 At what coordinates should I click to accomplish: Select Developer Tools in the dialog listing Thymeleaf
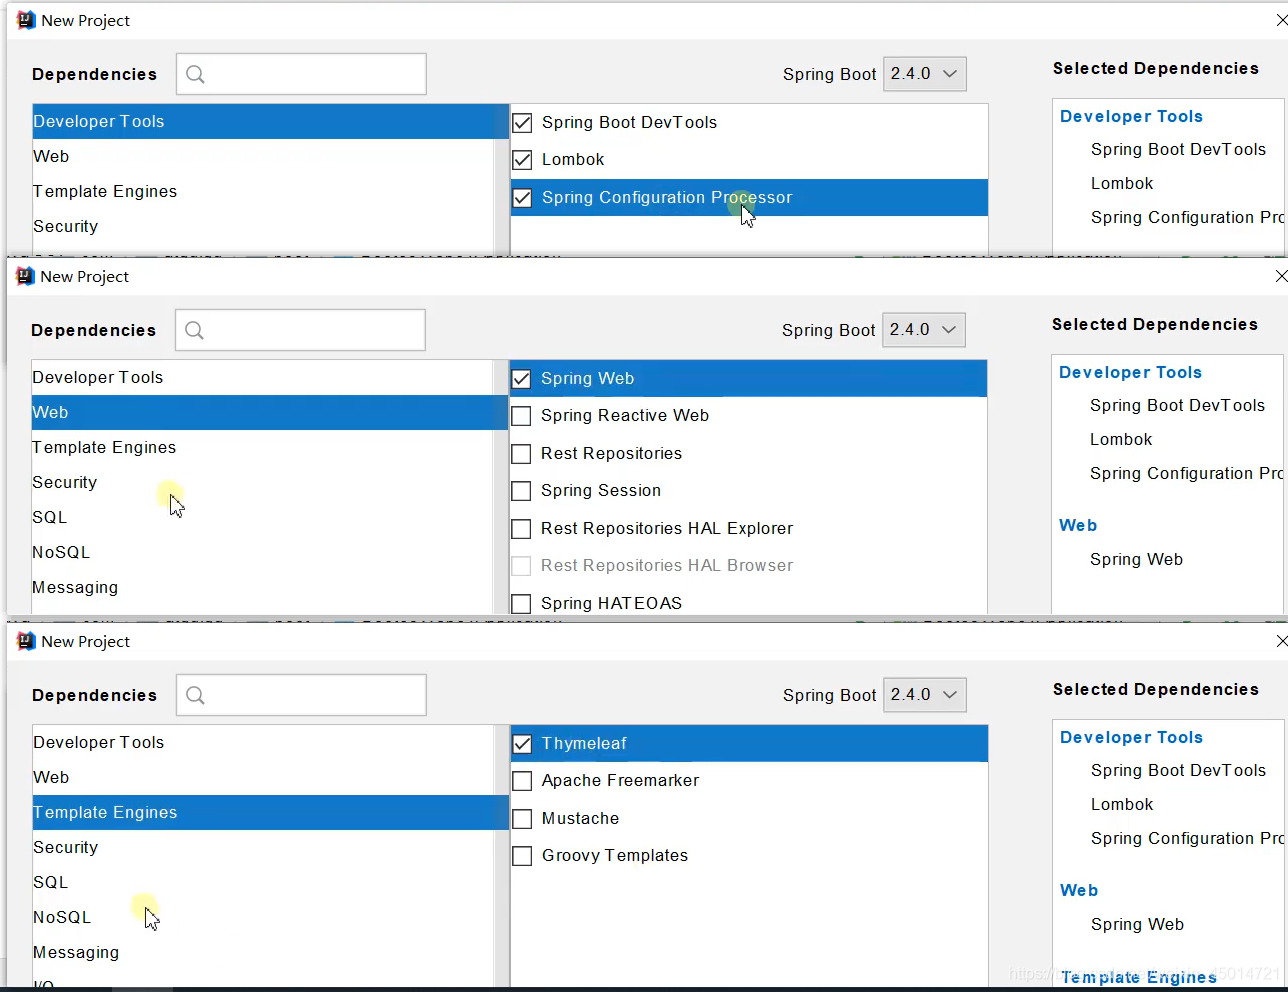pos(264,742)
